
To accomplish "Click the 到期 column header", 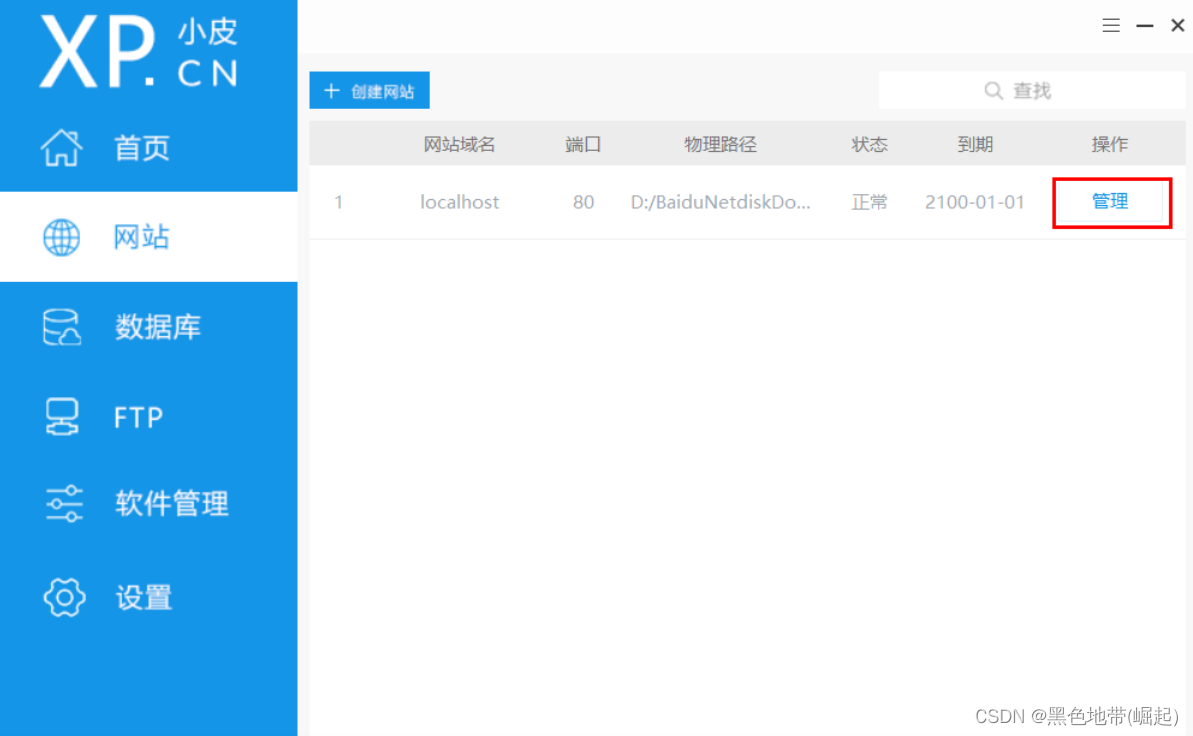I will (x=975, y=144).
